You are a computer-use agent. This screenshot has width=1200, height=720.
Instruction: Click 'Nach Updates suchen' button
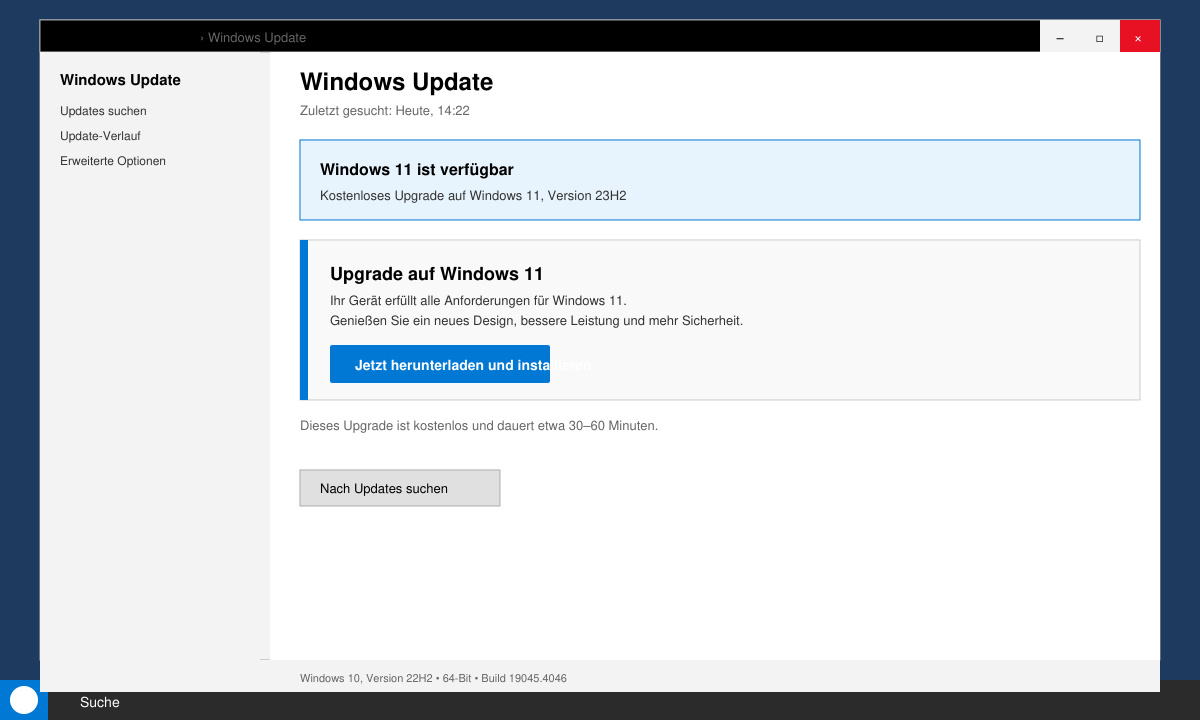click(400, 488)
